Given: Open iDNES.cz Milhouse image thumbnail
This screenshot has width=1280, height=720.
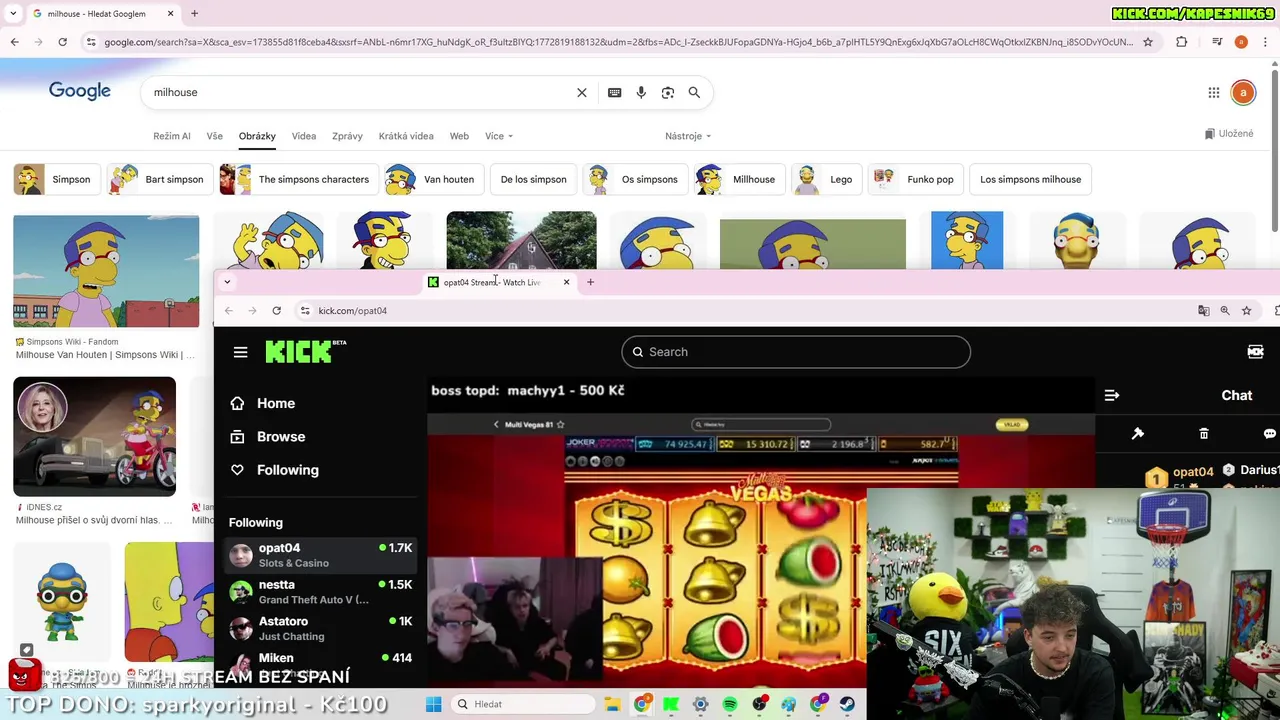Looking at the screenshot, I should click(94, 436).
